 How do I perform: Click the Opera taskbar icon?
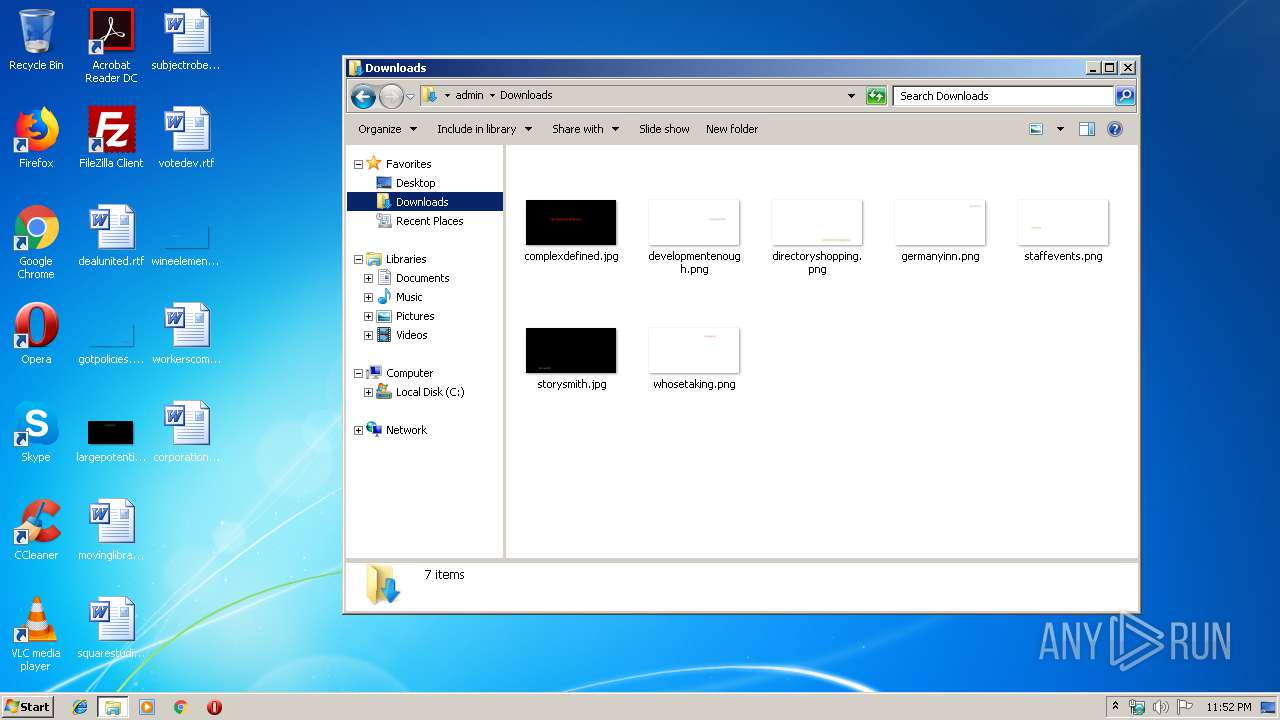pyautogui.click(x=214, y=707)
